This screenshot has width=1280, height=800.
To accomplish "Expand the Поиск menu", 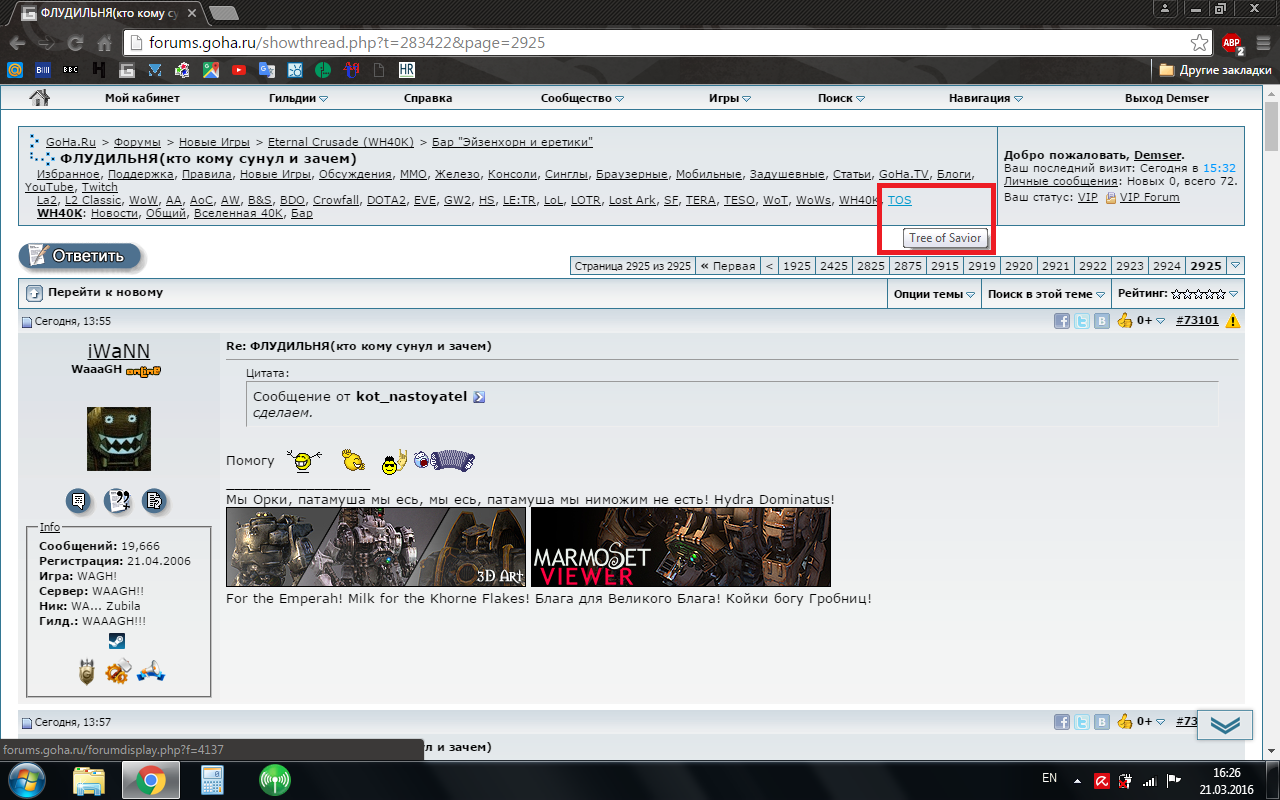I will tap(840, 98).
